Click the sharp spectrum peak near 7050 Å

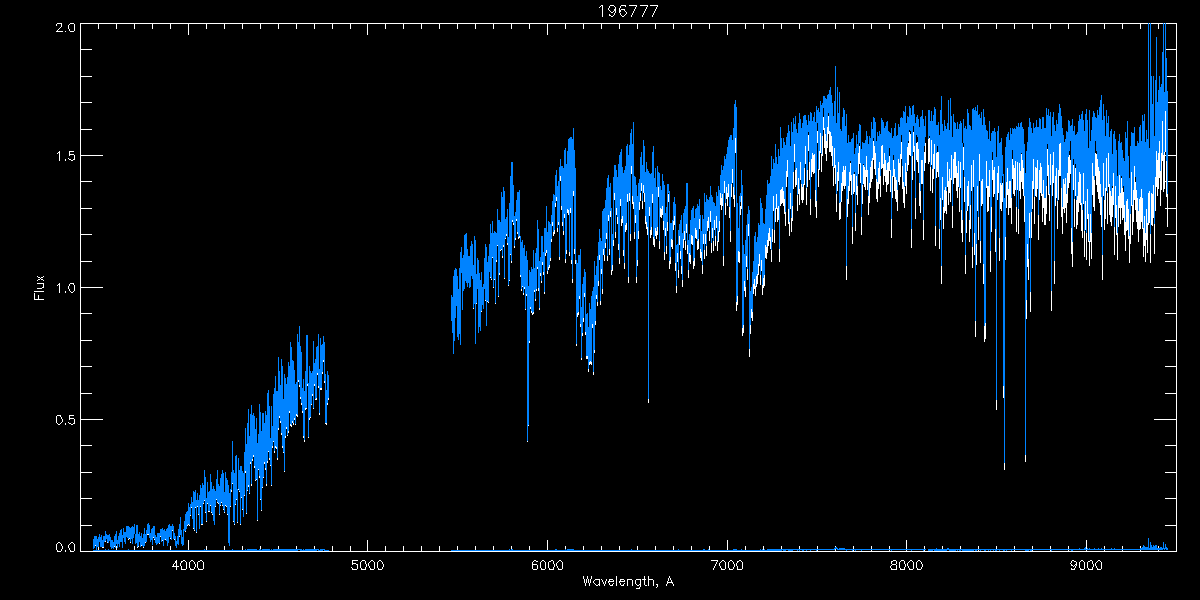pyautogui.click(x=736, y=102)
